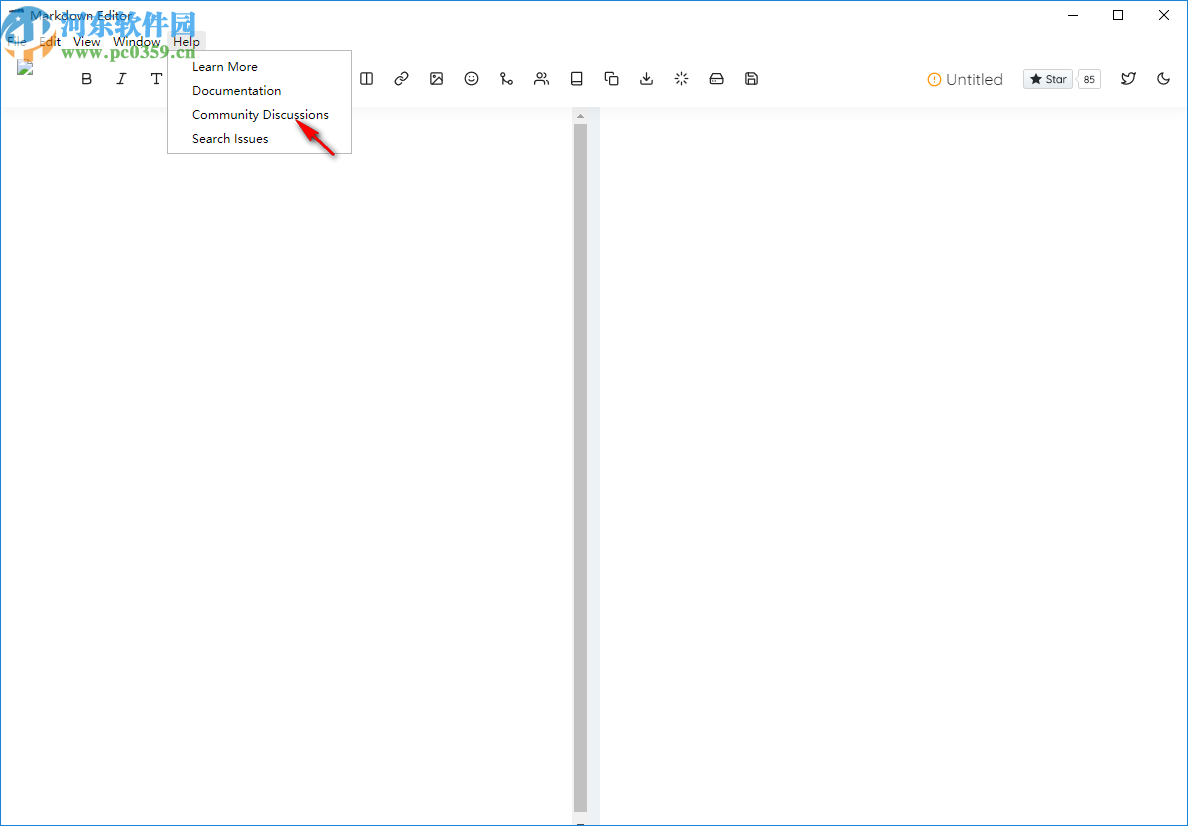
Task: Toggle bold formatting
Action: click(86, 78)
